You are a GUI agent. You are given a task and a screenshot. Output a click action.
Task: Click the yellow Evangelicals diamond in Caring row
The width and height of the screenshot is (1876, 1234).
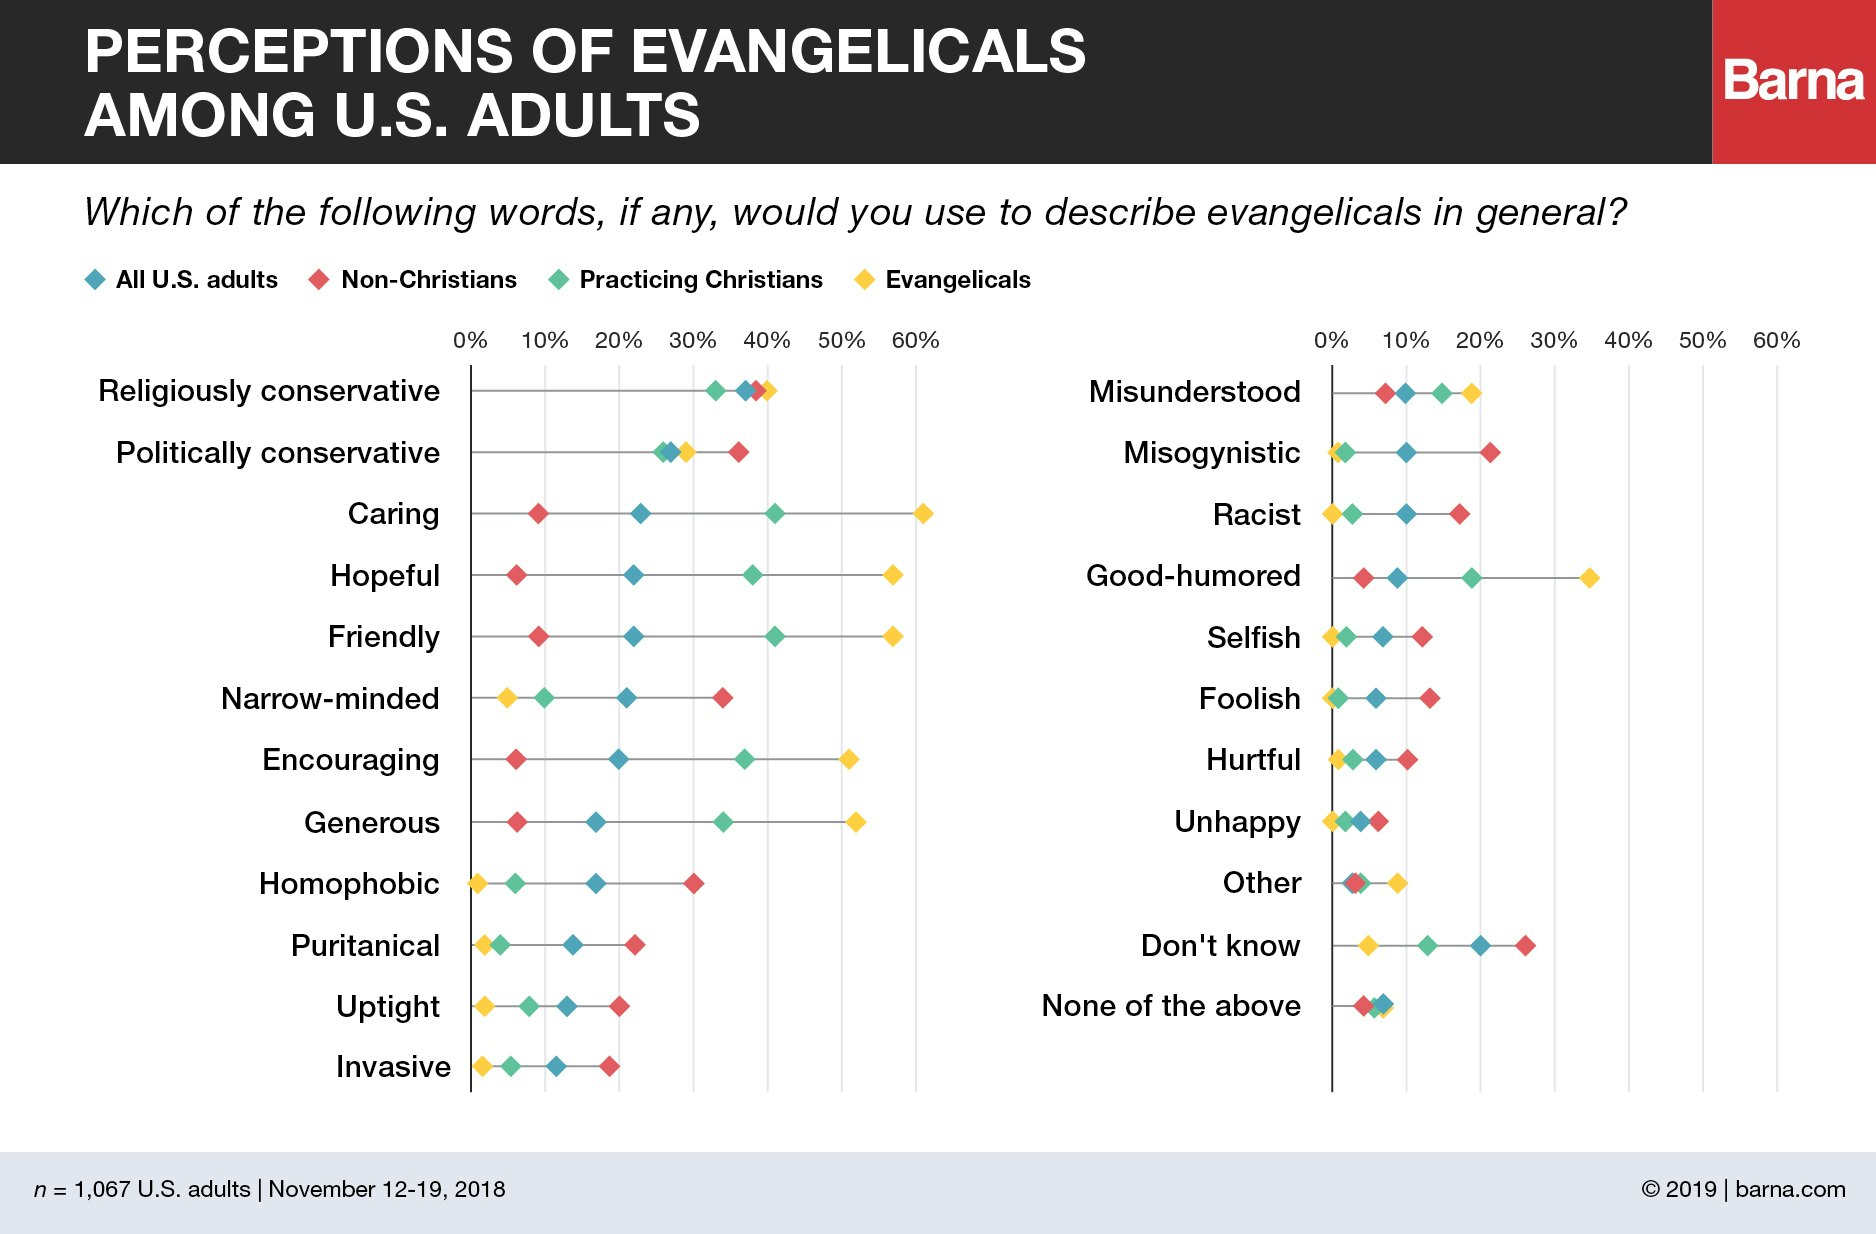coord(923,514)
